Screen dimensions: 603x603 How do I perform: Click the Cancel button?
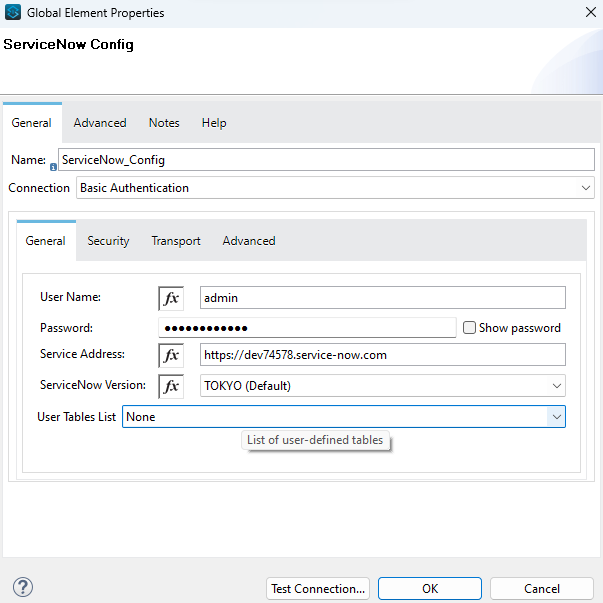pos(542,589)
